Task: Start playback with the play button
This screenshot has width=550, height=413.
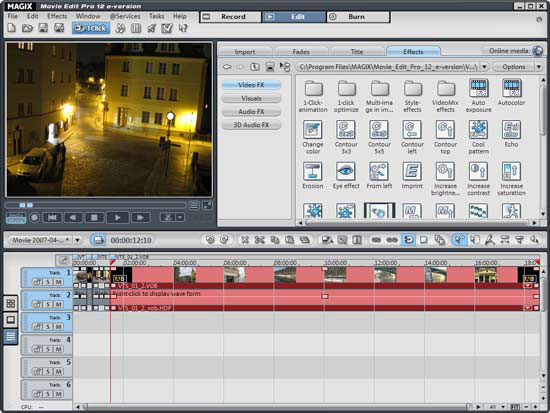Action: point(117,218)
